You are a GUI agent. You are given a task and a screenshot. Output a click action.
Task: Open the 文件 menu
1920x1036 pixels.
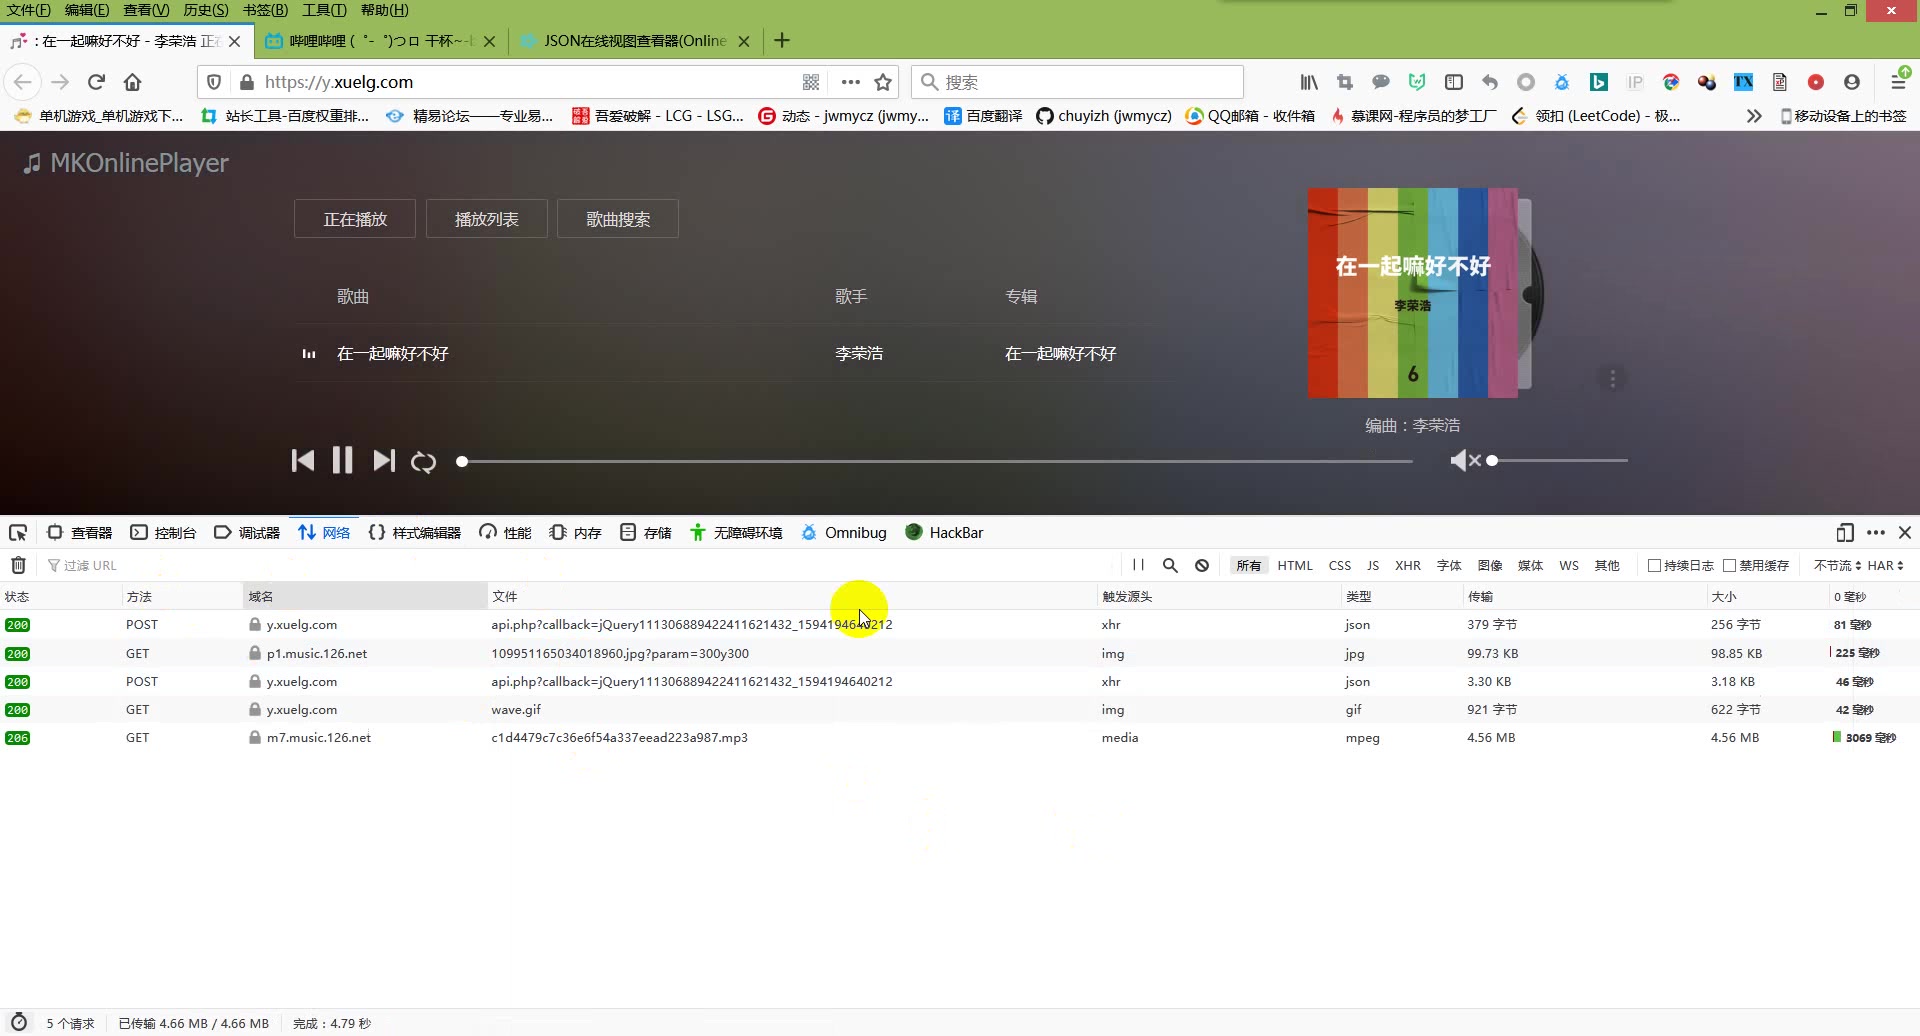point(28,10)
